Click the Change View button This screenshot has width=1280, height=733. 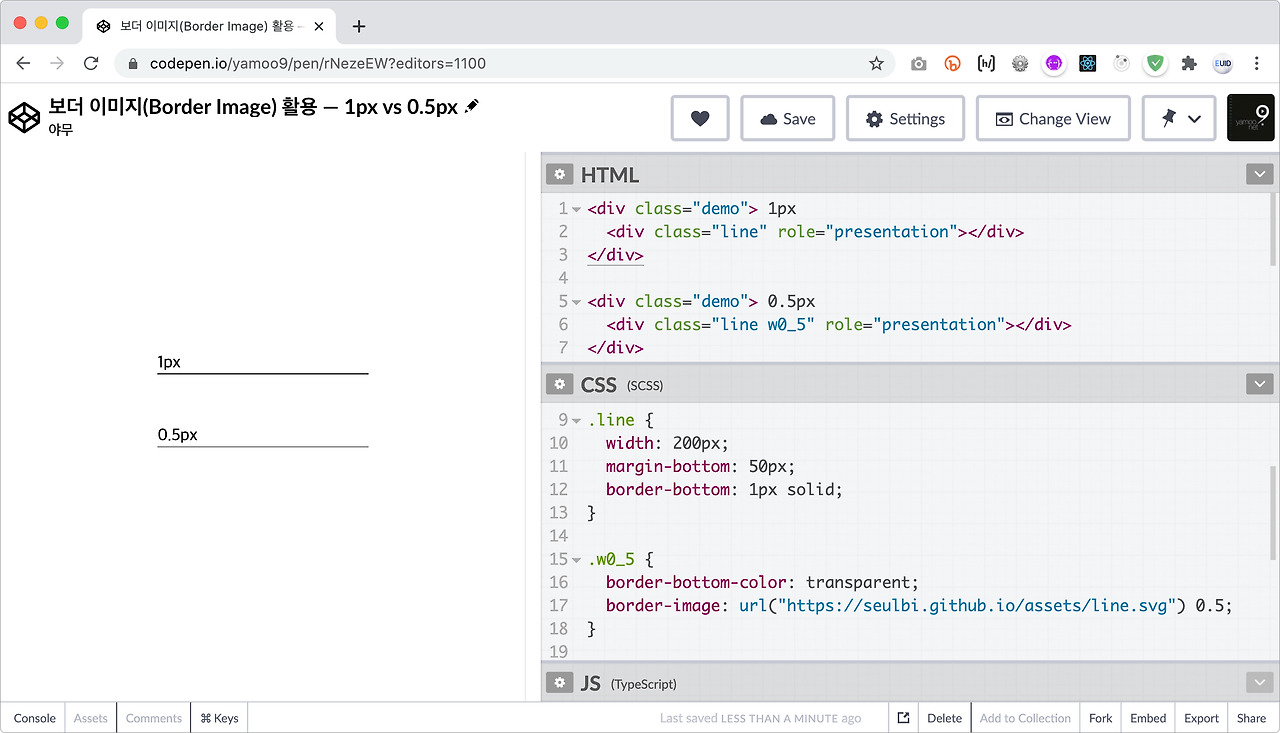[1053, 118]
